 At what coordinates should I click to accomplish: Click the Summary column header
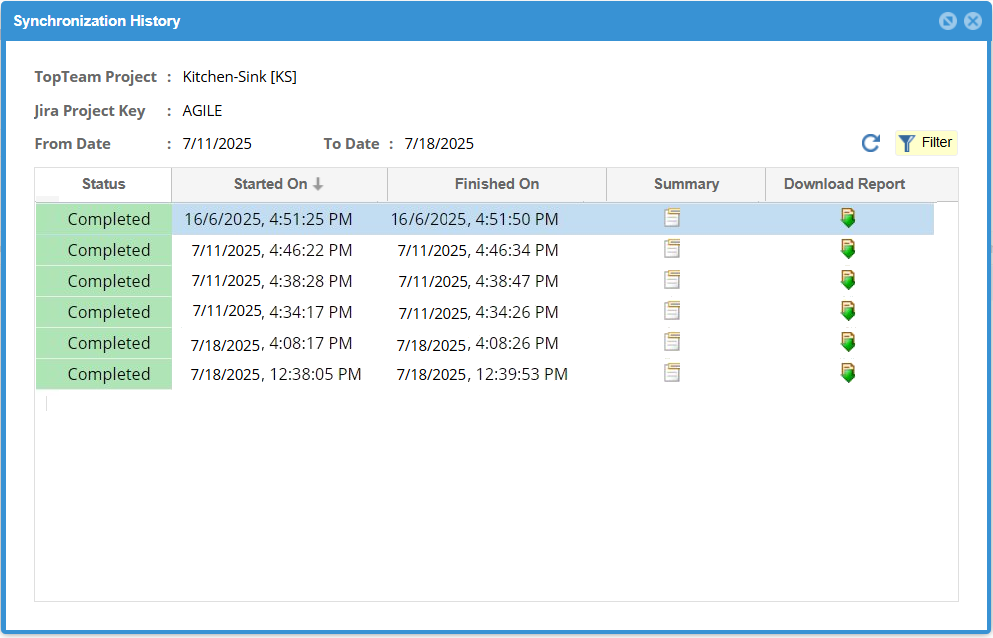coord(686,184)
